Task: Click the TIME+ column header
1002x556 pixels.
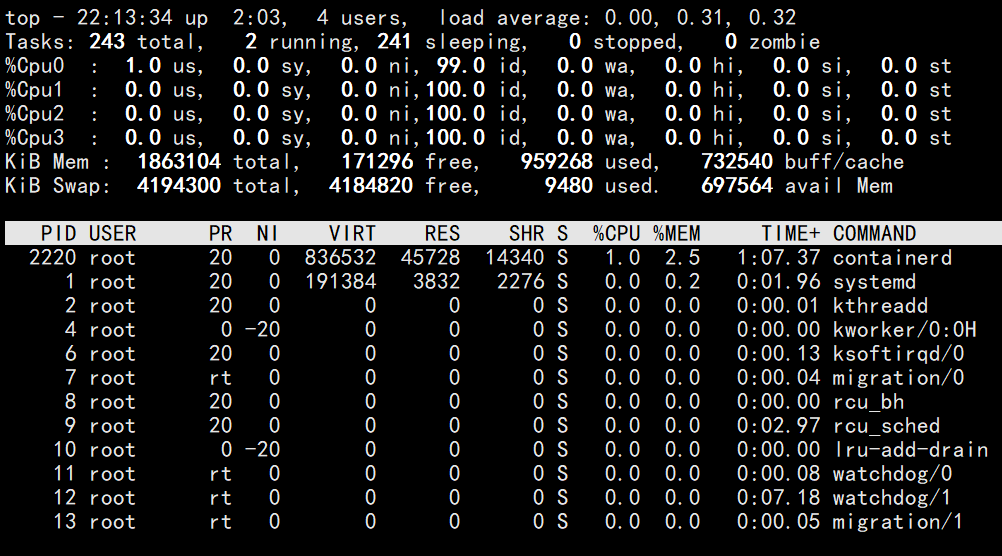Action: tap(790, 234)
